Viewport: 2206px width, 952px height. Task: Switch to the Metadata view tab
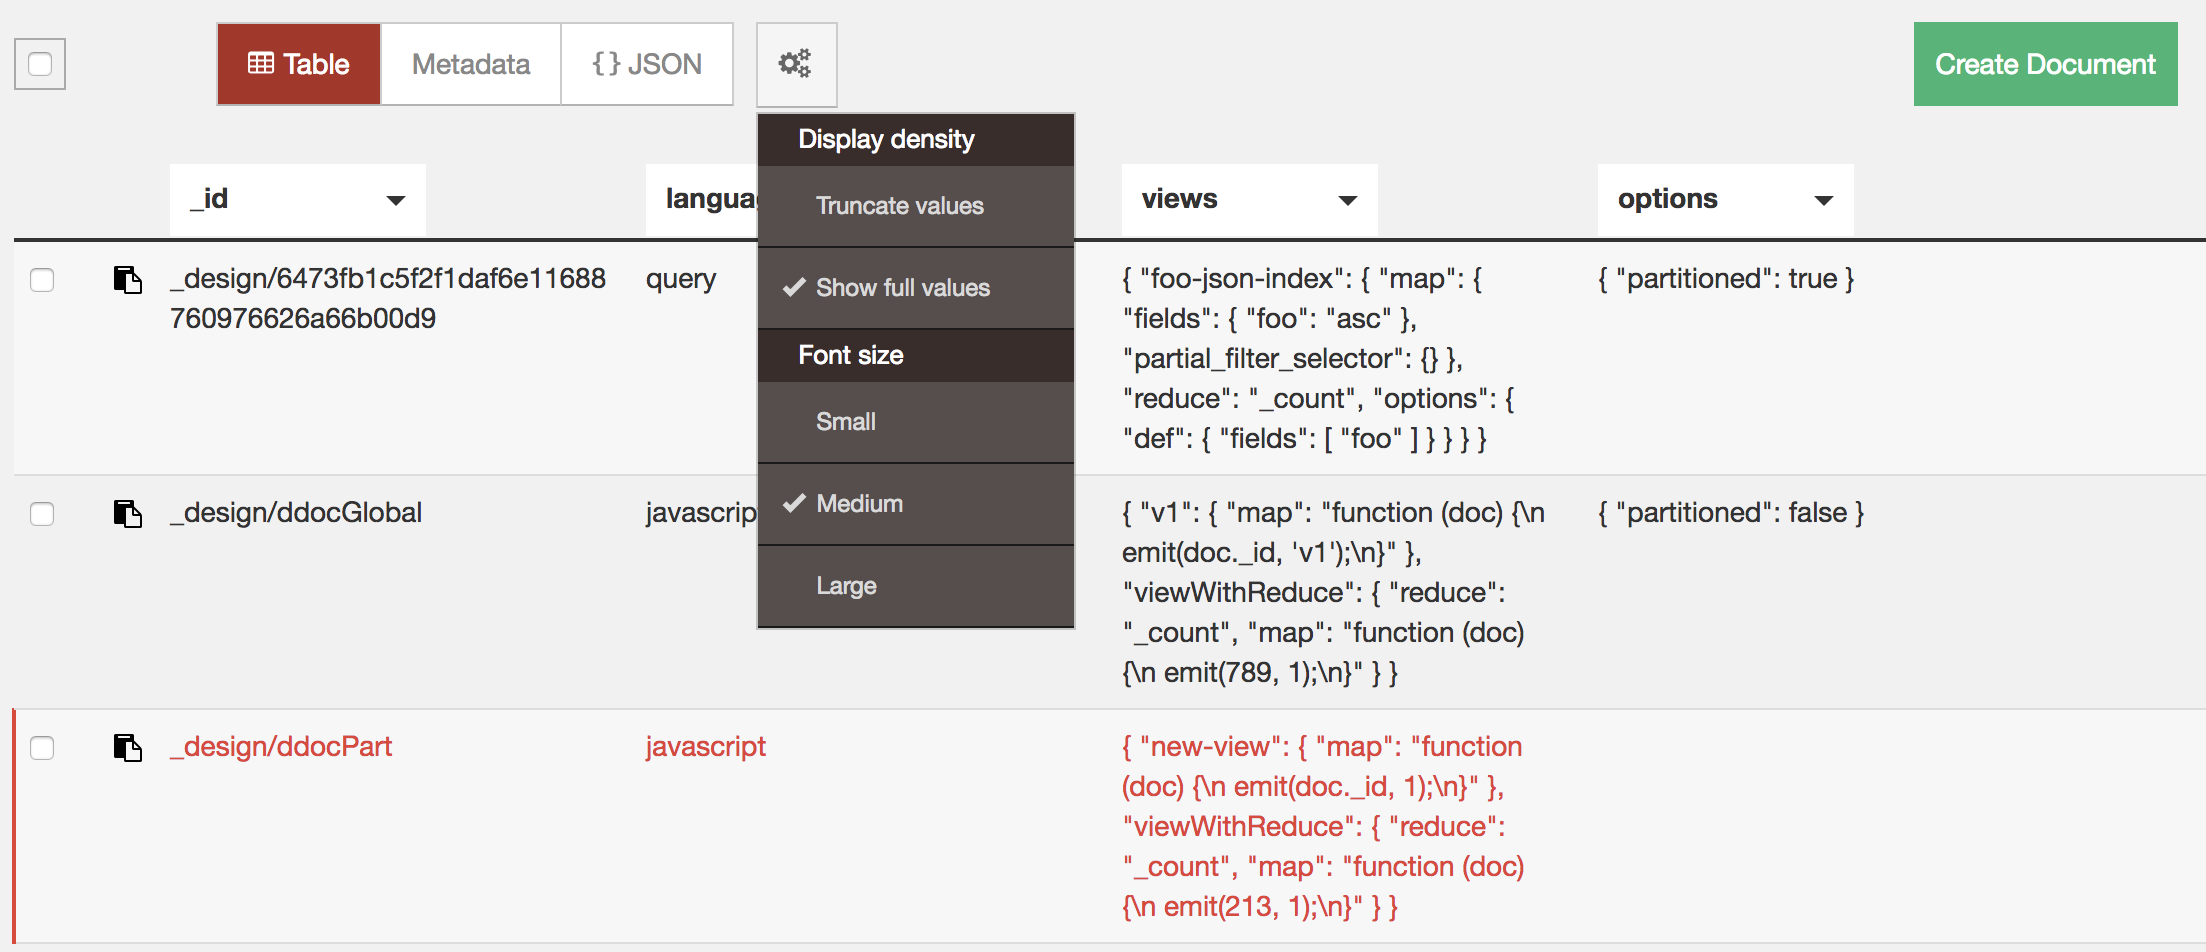[471, 64]
